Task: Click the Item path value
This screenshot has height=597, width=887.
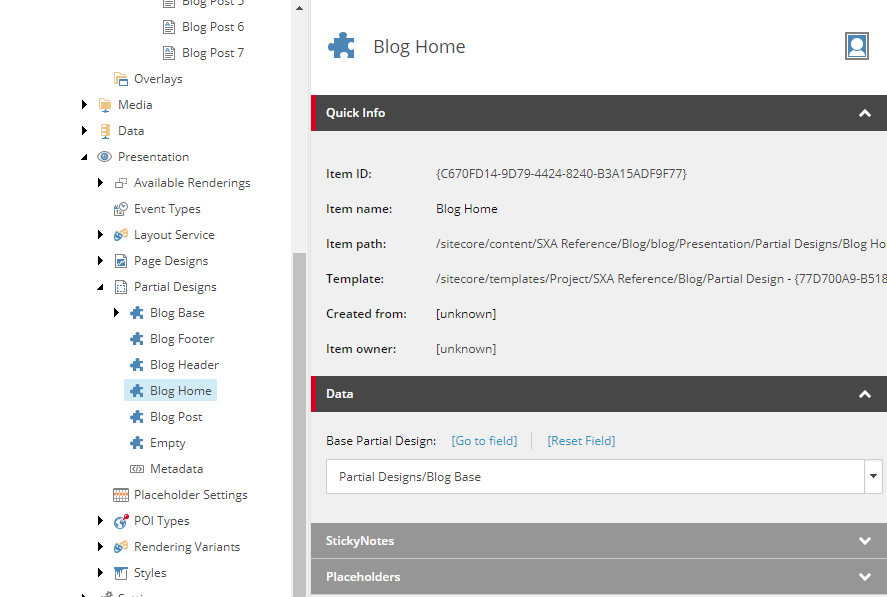Action: [661, 244]
